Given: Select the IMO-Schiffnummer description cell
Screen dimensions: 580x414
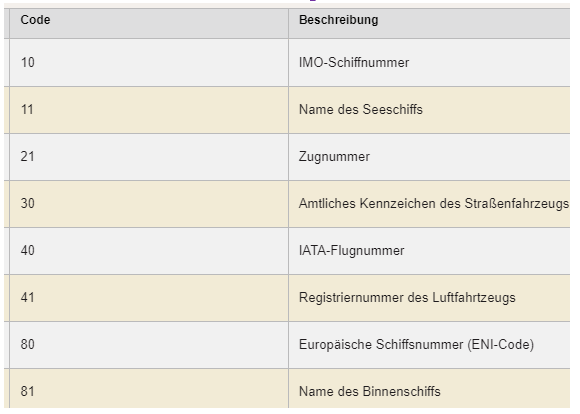Looking at the screenshot, I should 429,63.
